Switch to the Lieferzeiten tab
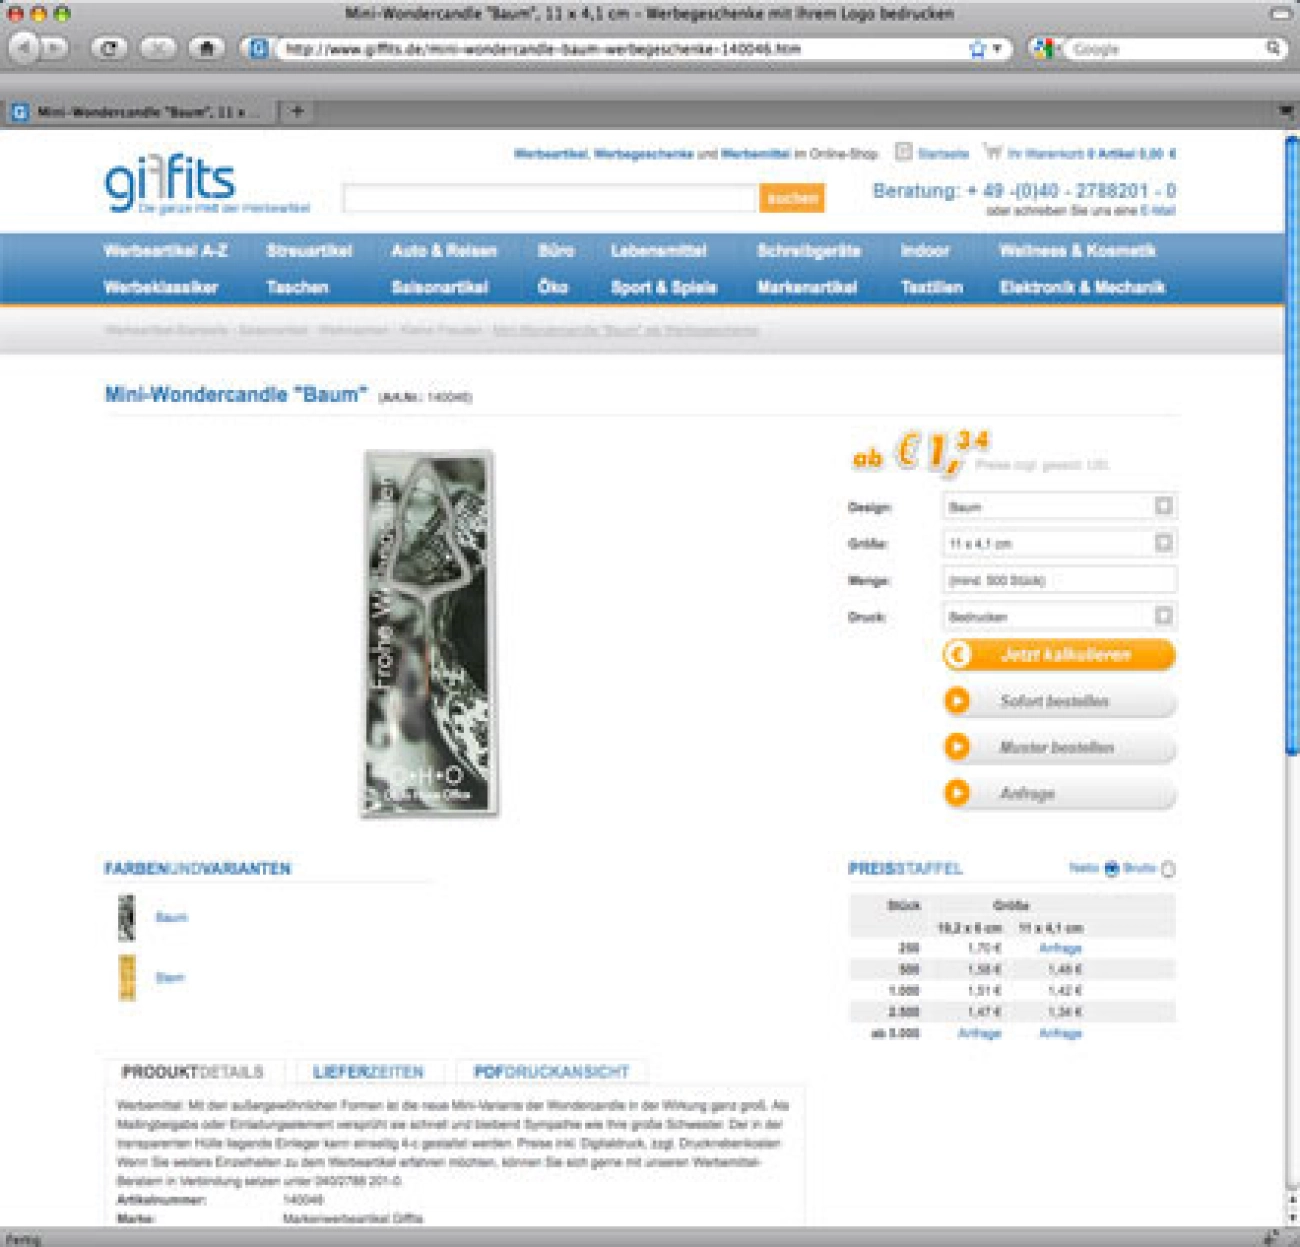 [368, 1072]
